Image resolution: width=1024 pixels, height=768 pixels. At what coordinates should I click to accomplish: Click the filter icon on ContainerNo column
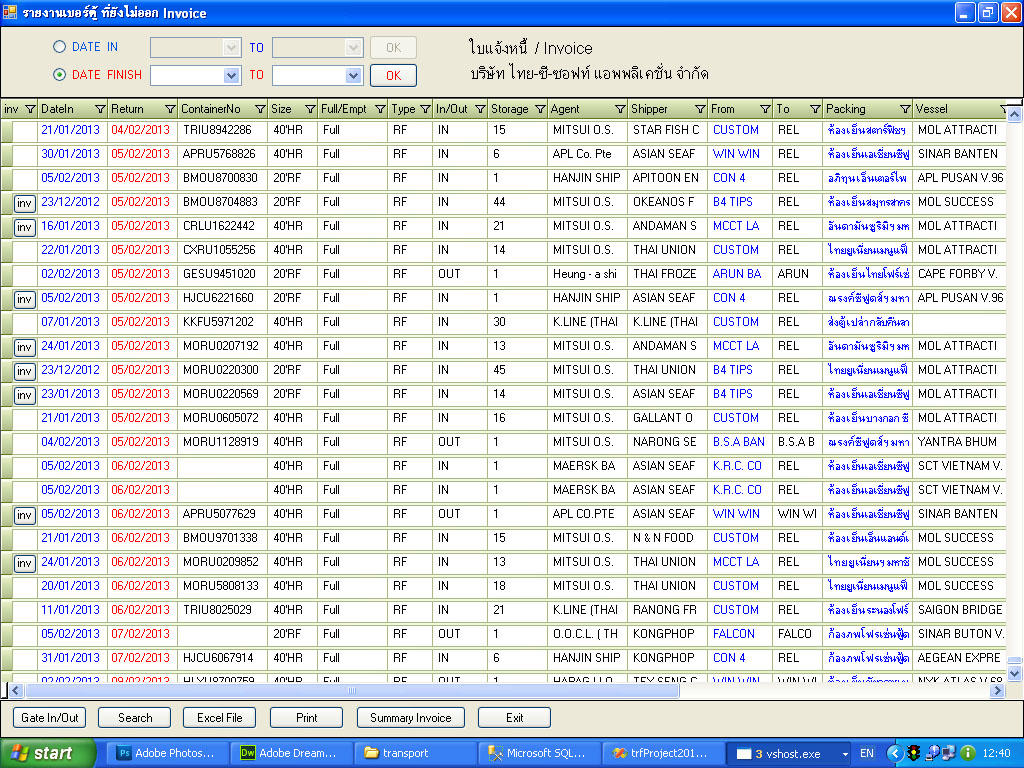[260, 109]
